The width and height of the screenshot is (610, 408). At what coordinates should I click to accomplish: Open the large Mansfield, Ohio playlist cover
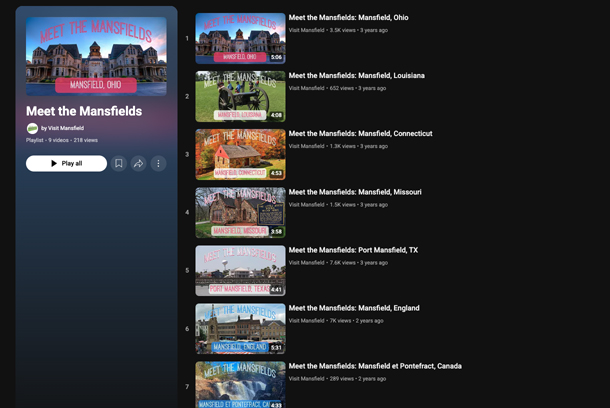click(x=96, y=56)
